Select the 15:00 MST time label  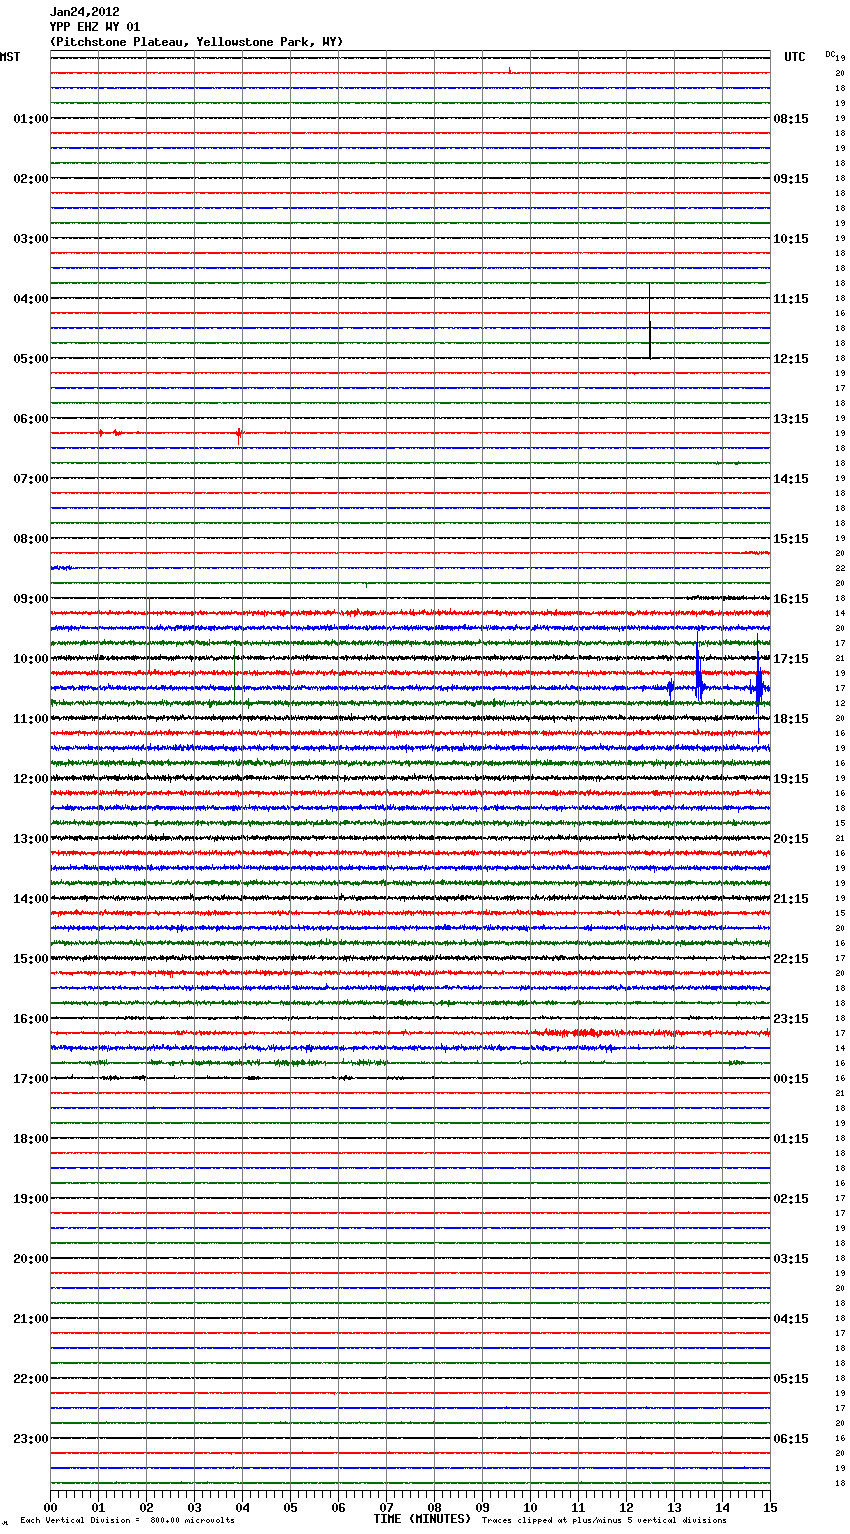click(31, 959)
